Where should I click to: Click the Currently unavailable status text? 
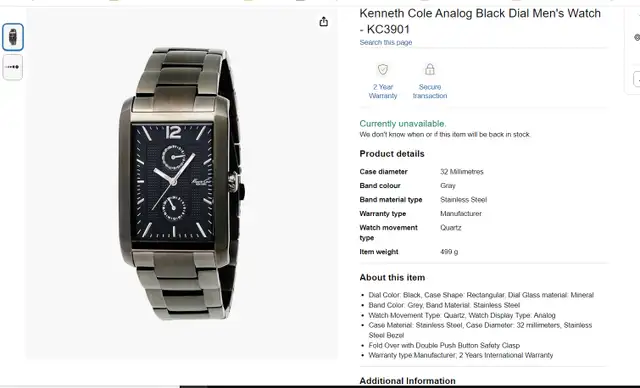402,124
